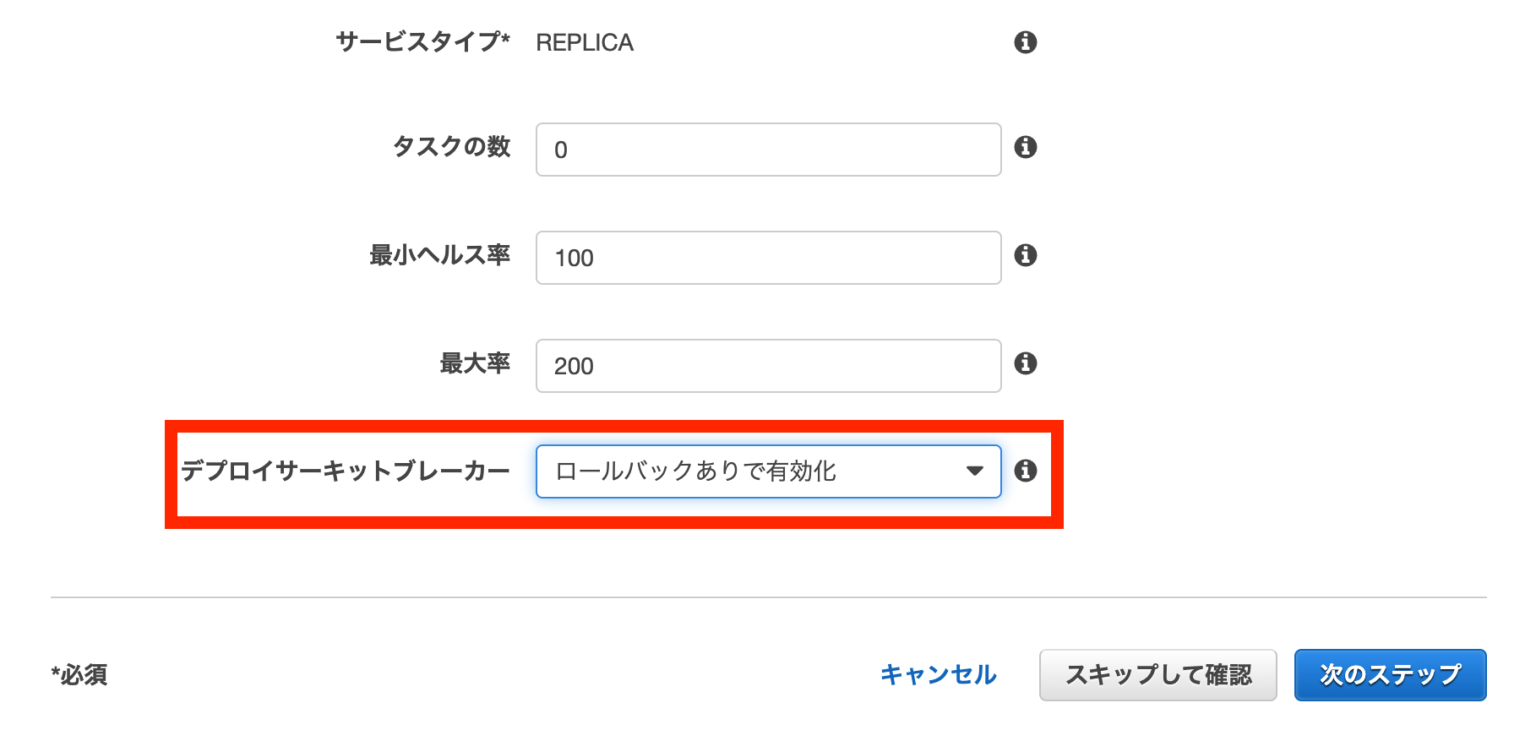Click the タスクの数 input containing 0

pyautogui.click(x=768, y=148)
